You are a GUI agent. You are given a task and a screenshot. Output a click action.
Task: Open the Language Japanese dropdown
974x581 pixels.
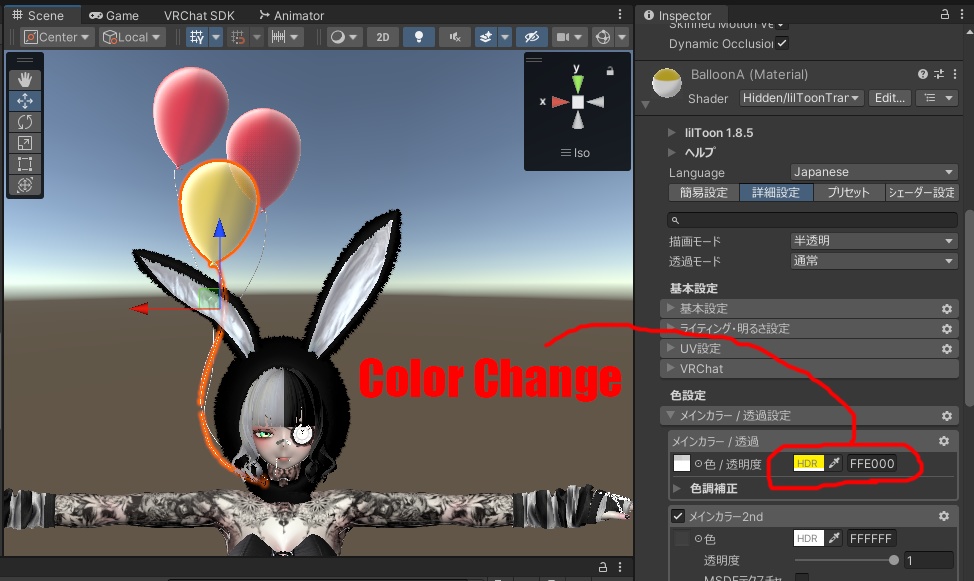tap(874, 172)
